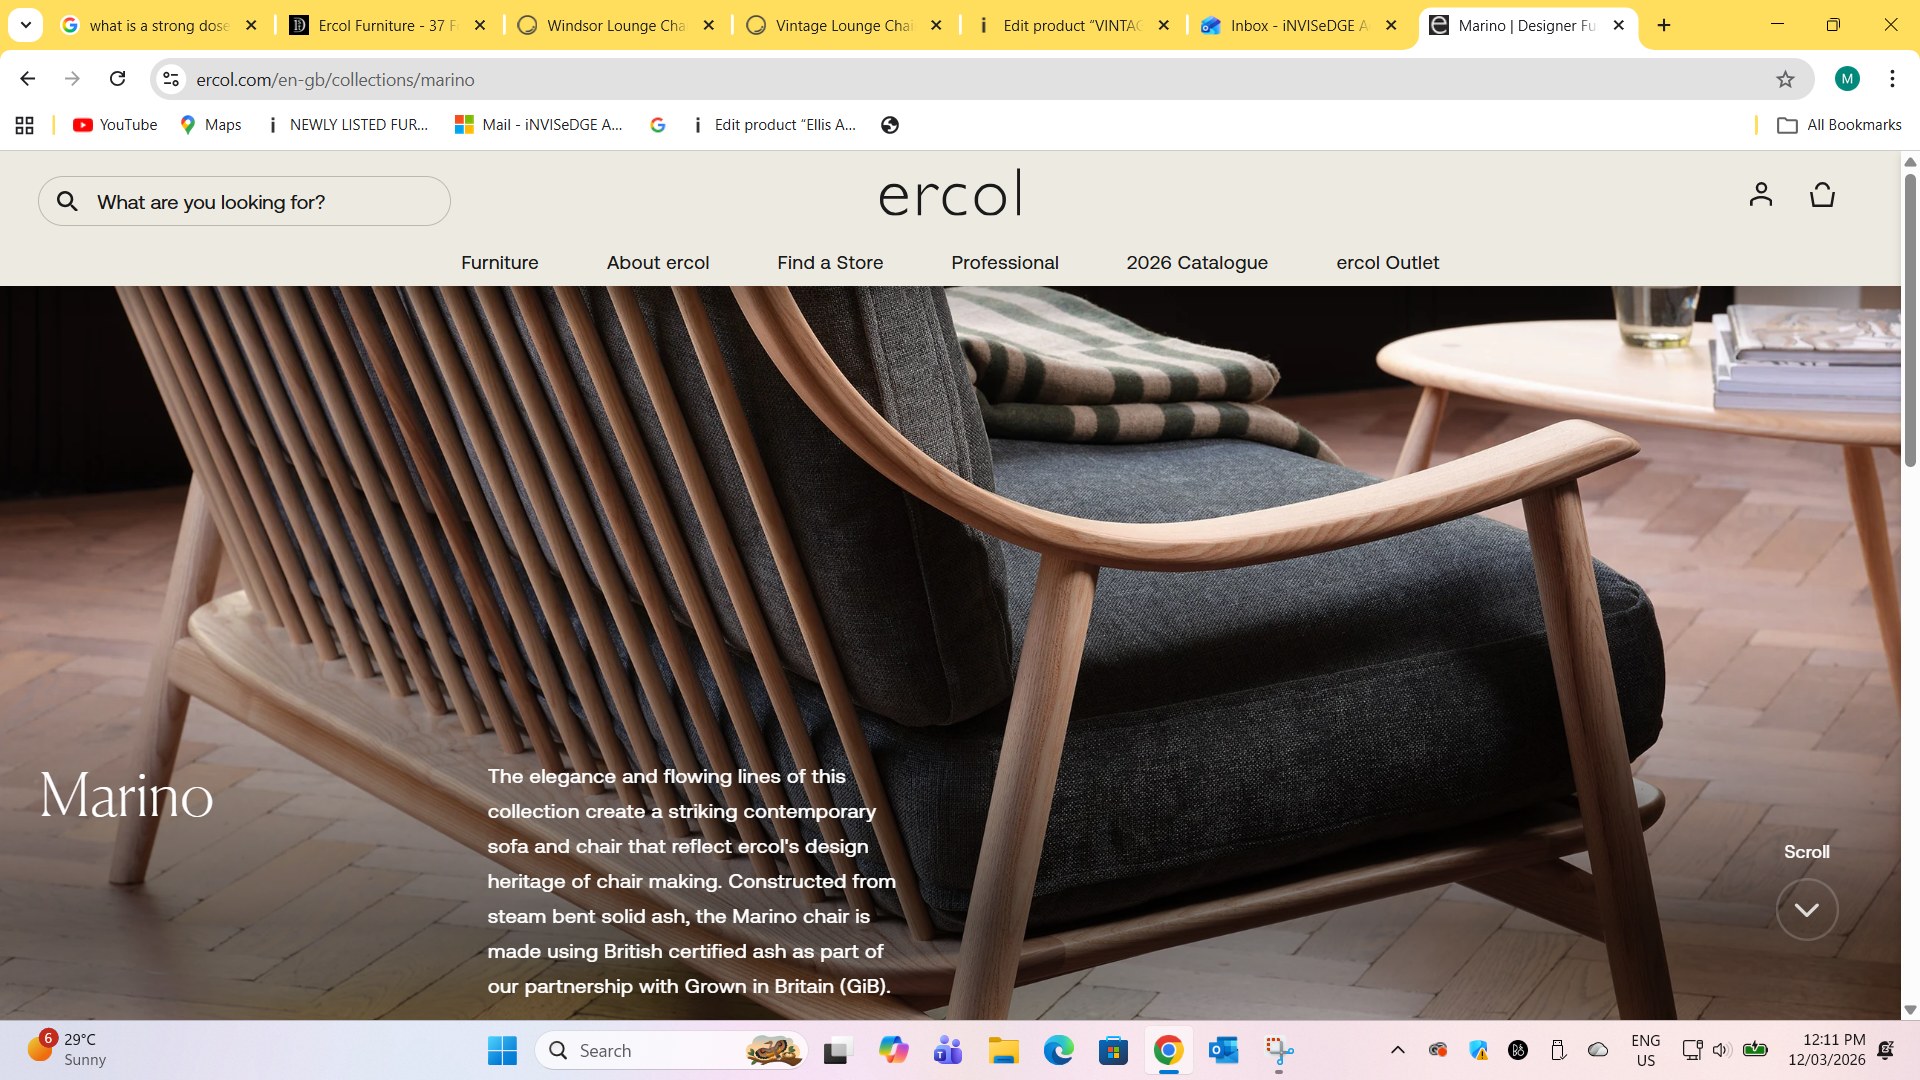
Task: Click the page vertical scrollbar thumb
Action: [1910, 320]
